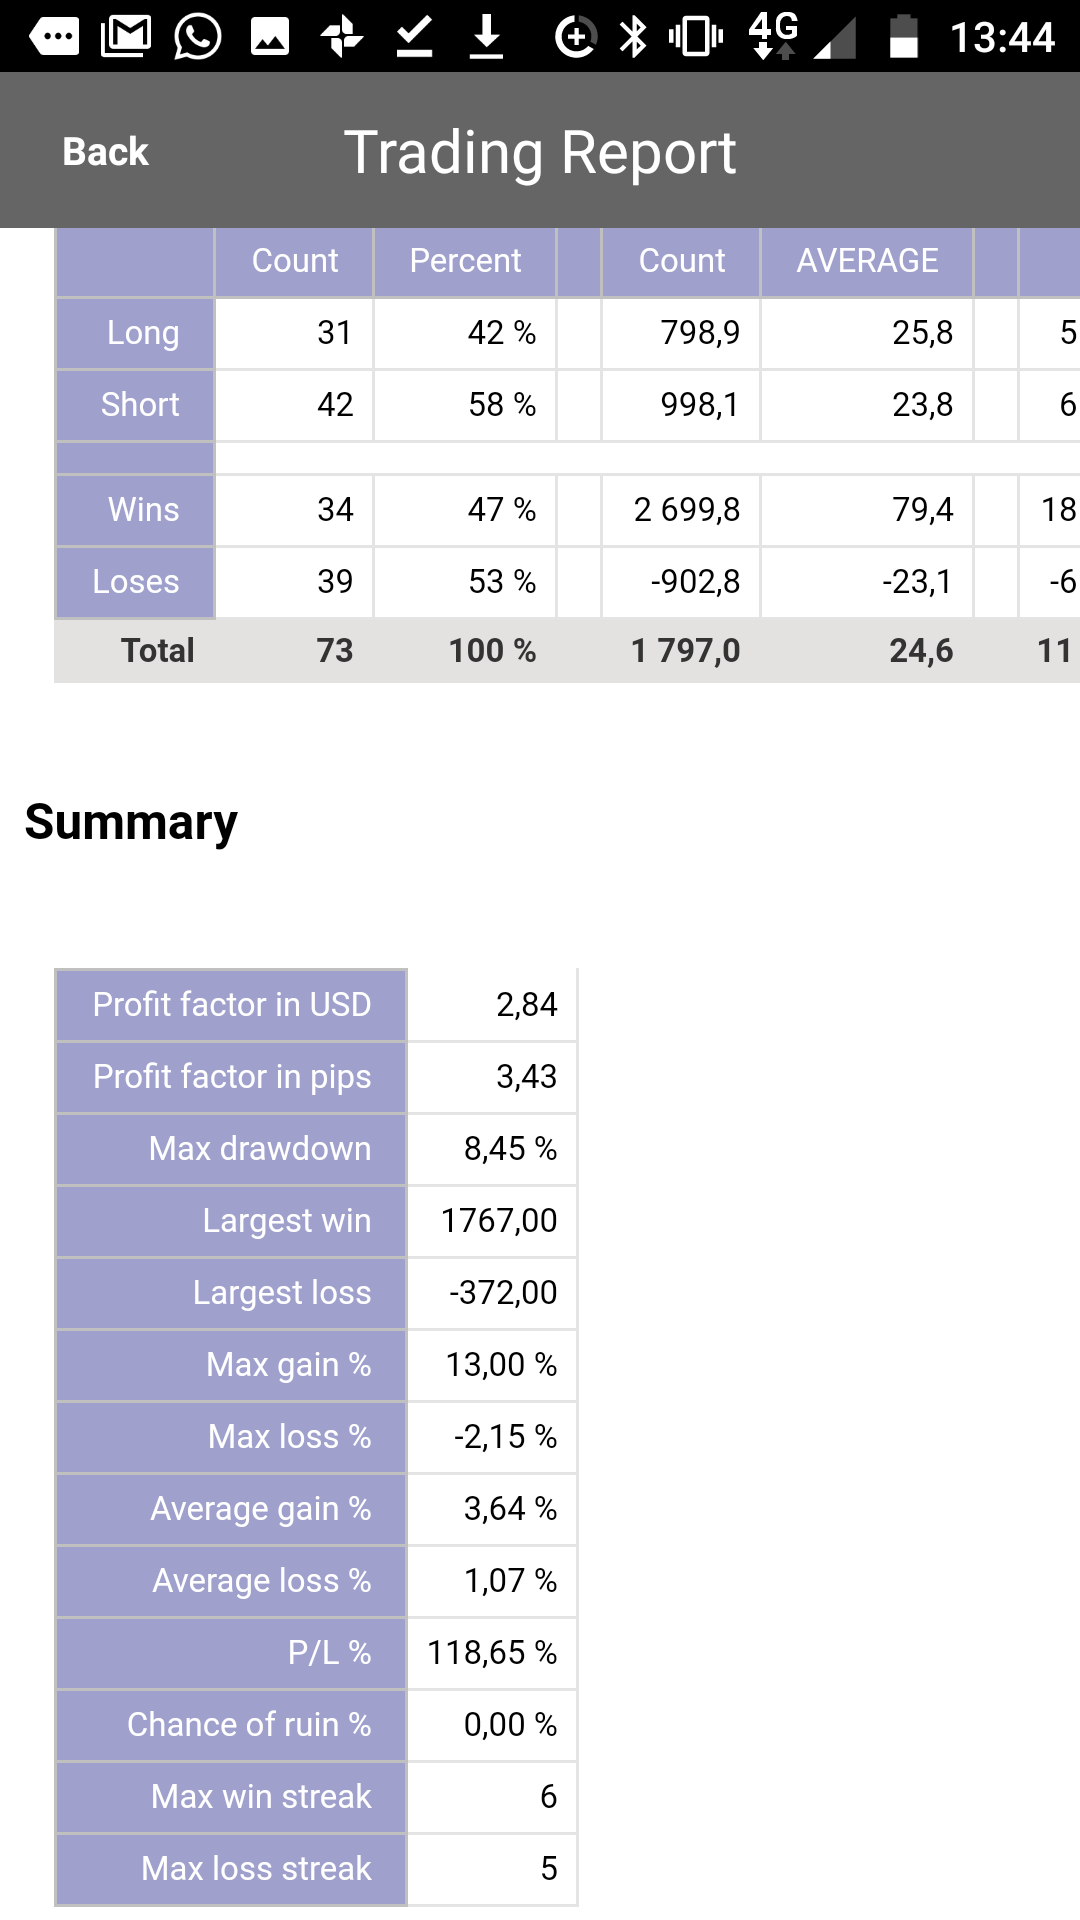This screenshot has height=1920, width=1080.
Task: Tap the Bluetooth status icon
Action: [x=634, y=37]
